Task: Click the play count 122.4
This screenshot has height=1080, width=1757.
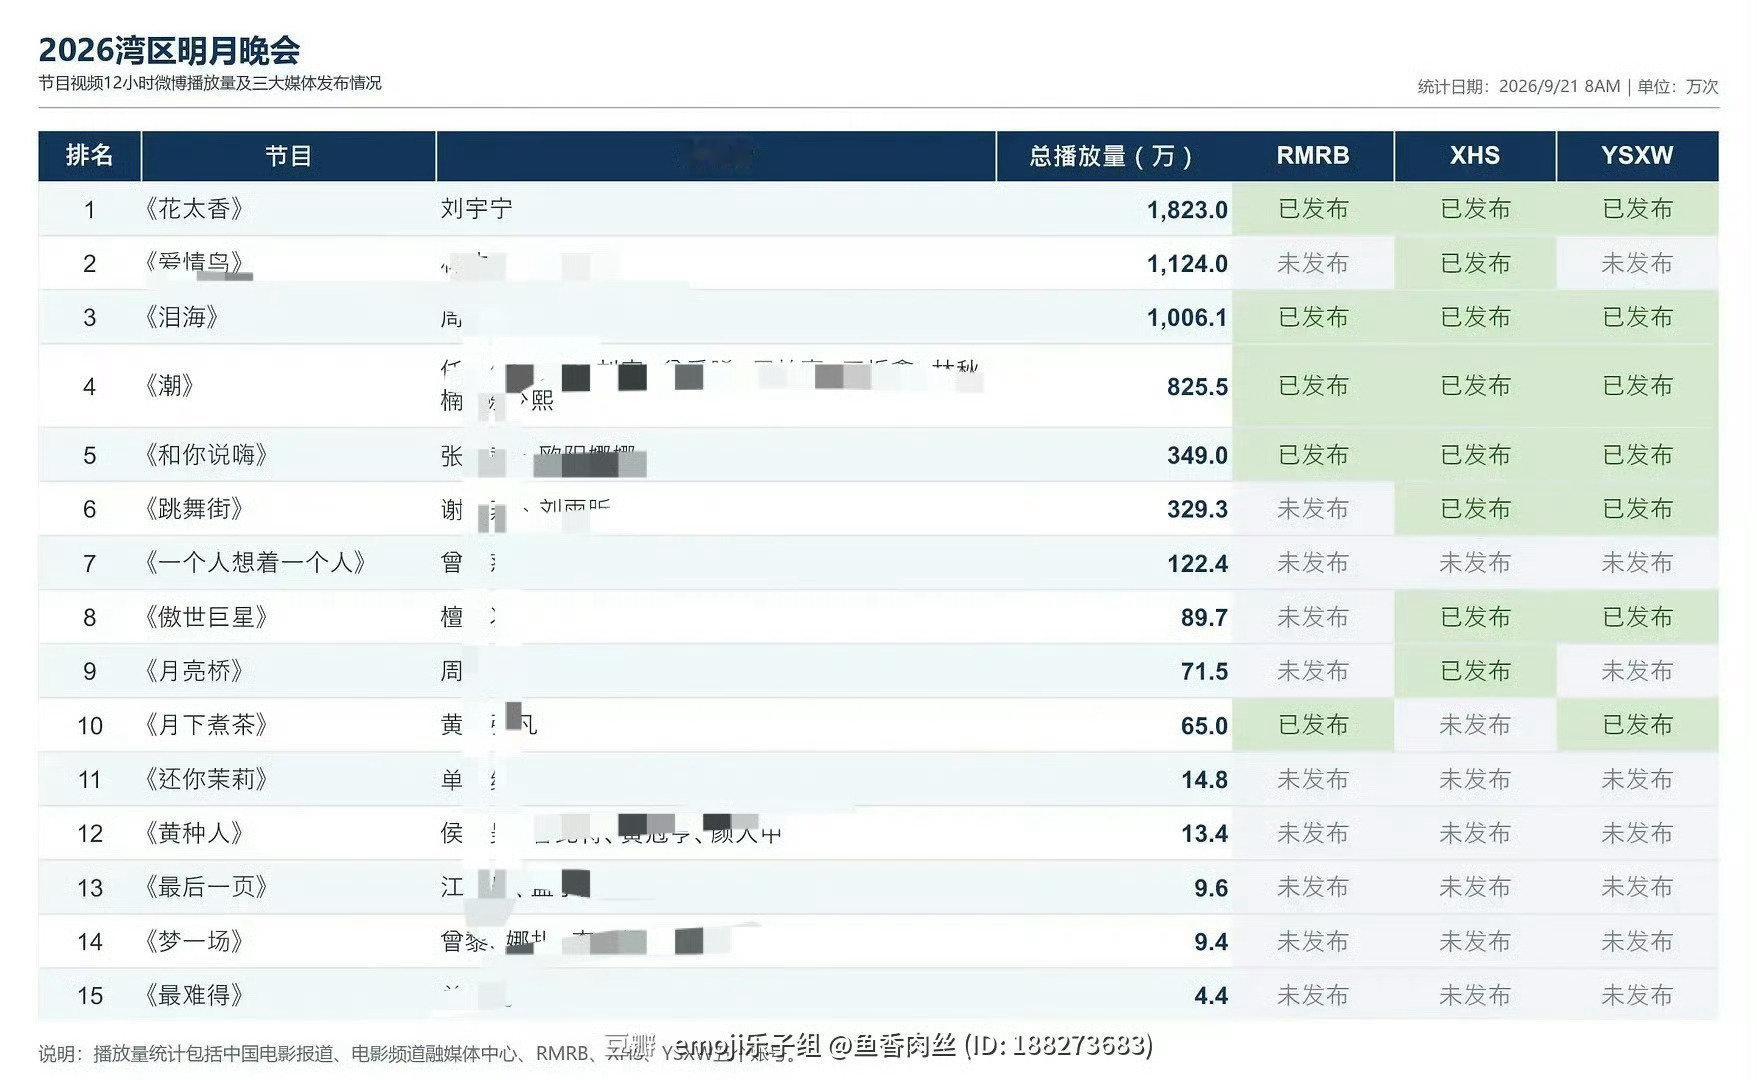Action: [1197, 564]
